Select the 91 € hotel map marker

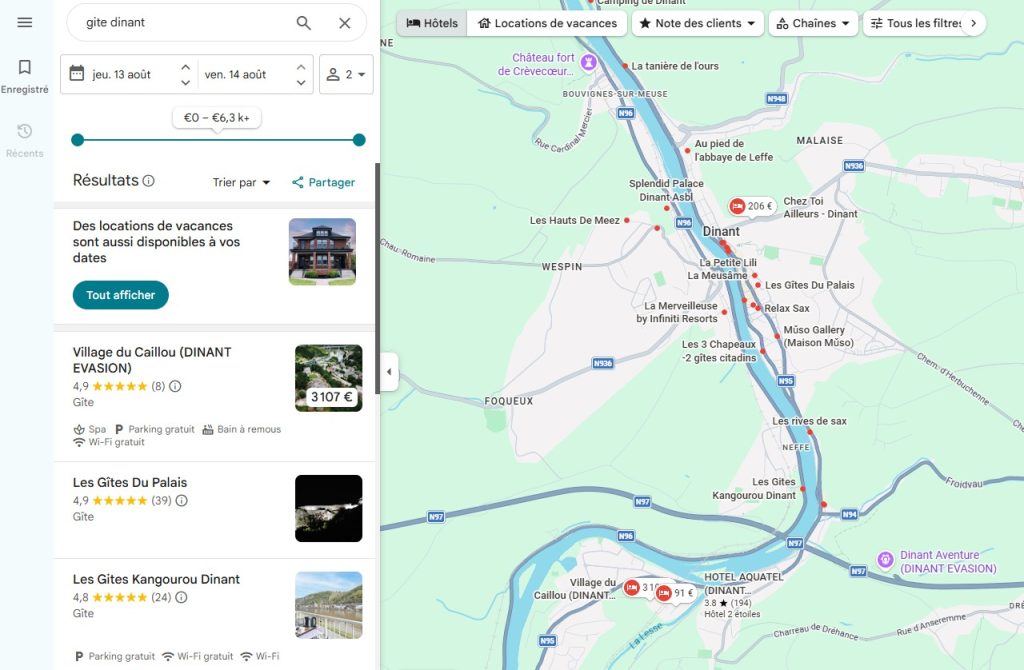pos(675,593)
